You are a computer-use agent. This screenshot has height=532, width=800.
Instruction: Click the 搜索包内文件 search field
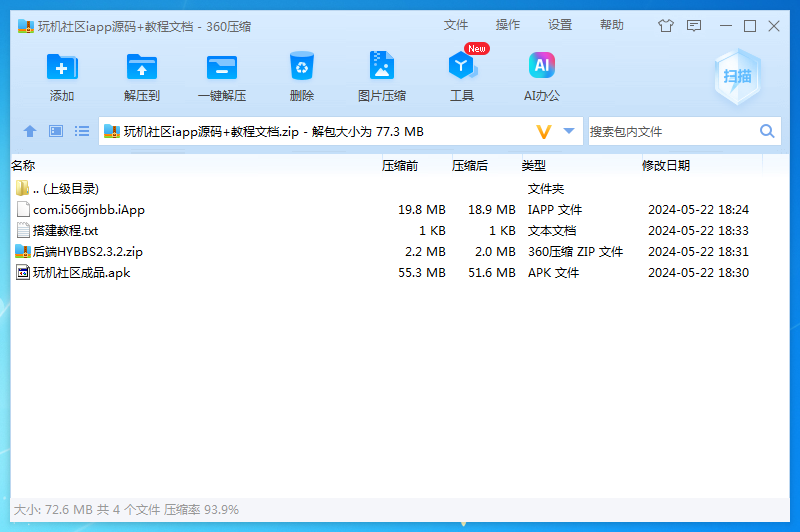point(670,131)
